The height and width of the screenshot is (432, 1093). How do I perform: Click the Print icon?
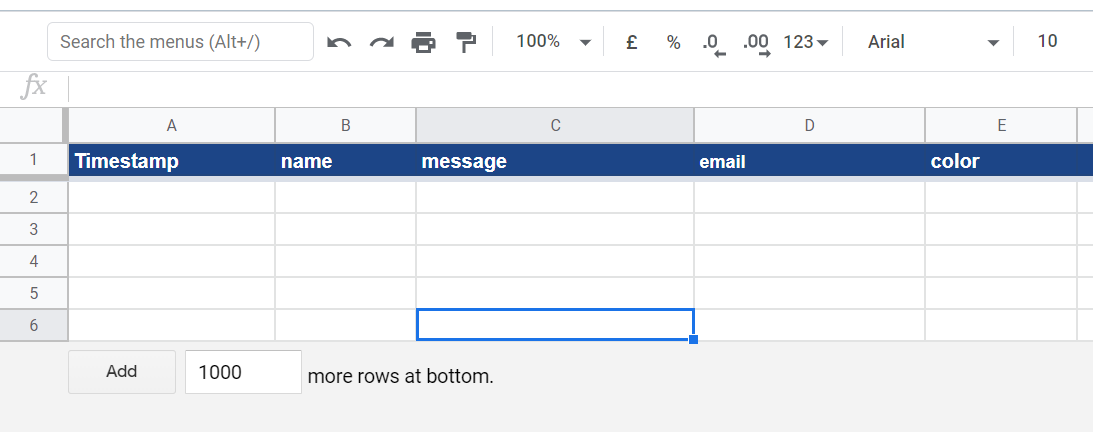tap(424, 42)
